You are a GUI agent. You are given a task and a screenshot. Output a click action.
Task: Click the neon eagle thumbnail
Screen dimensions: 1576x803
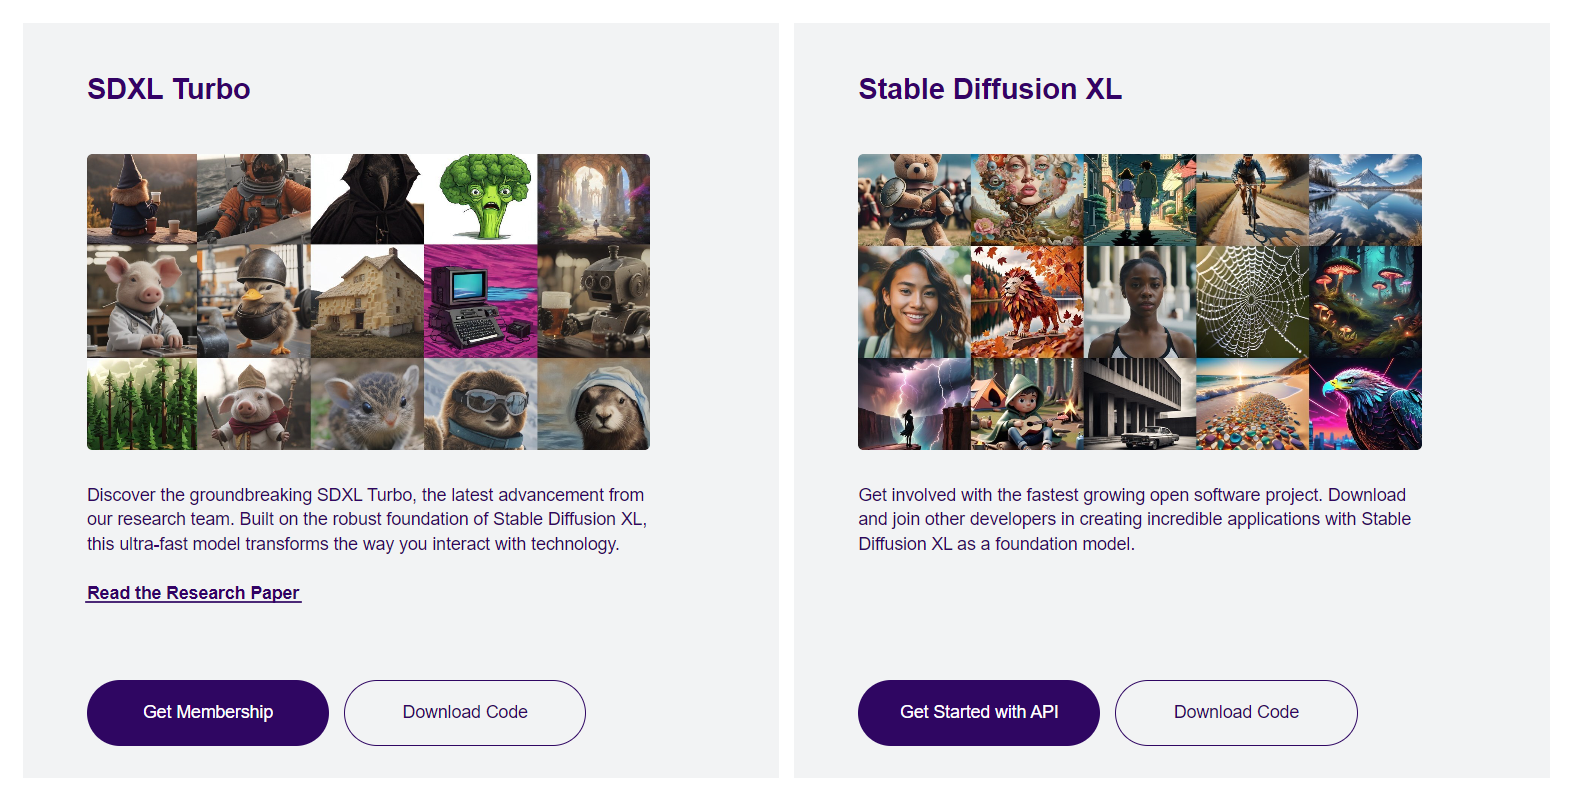coord(1365,404)
